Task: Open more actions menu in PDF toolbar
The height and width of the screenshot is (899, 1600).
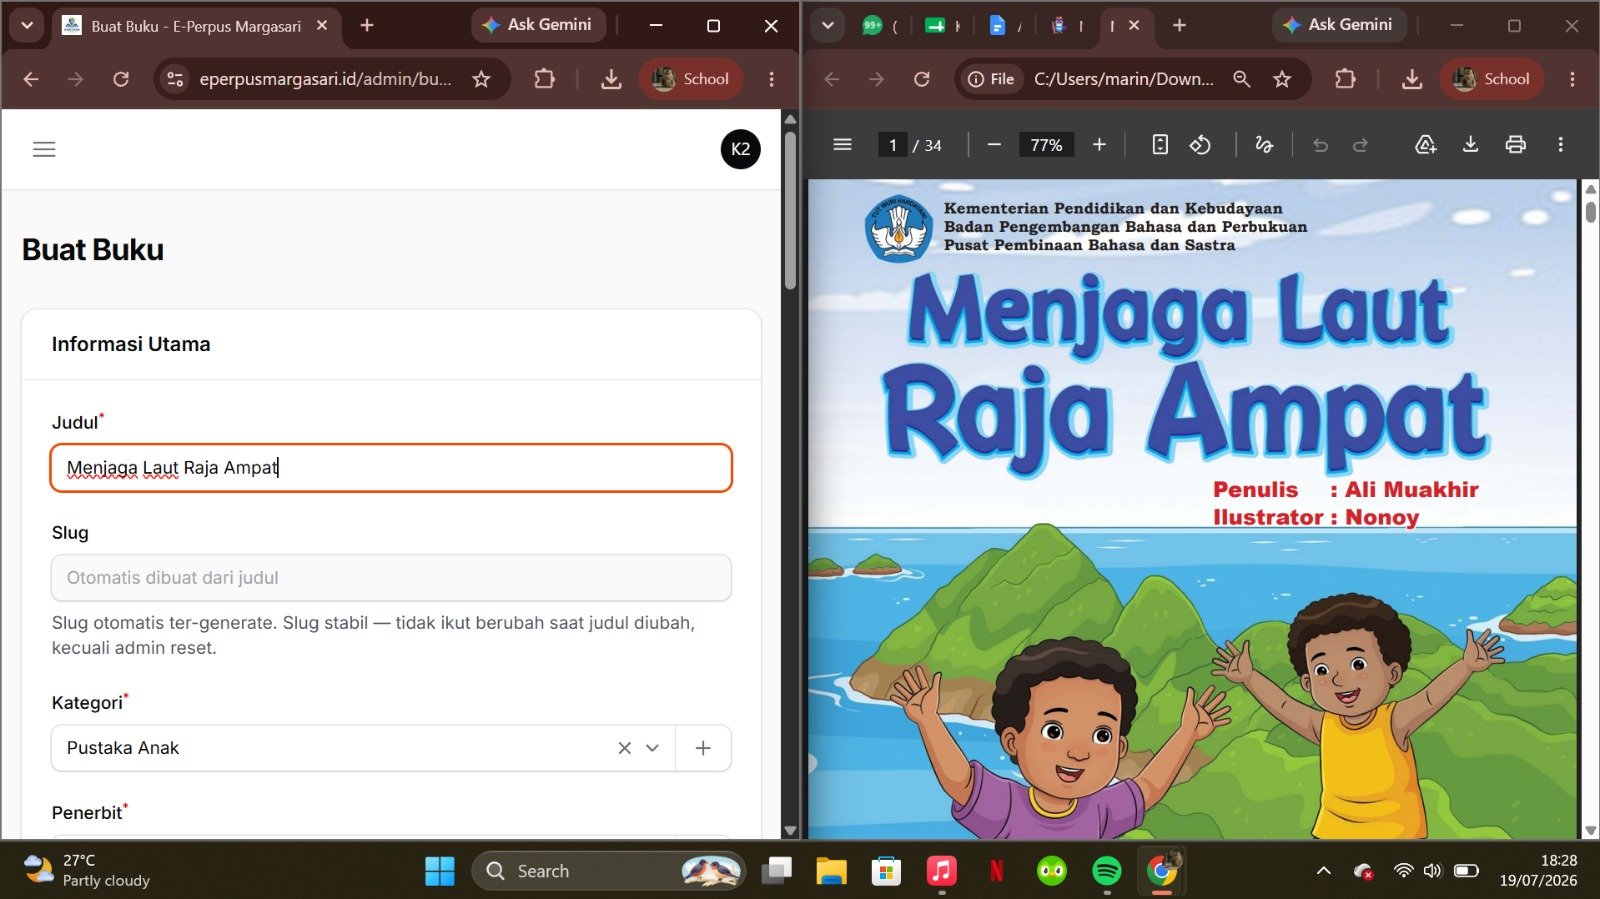Action: (x=1560, y=145)
